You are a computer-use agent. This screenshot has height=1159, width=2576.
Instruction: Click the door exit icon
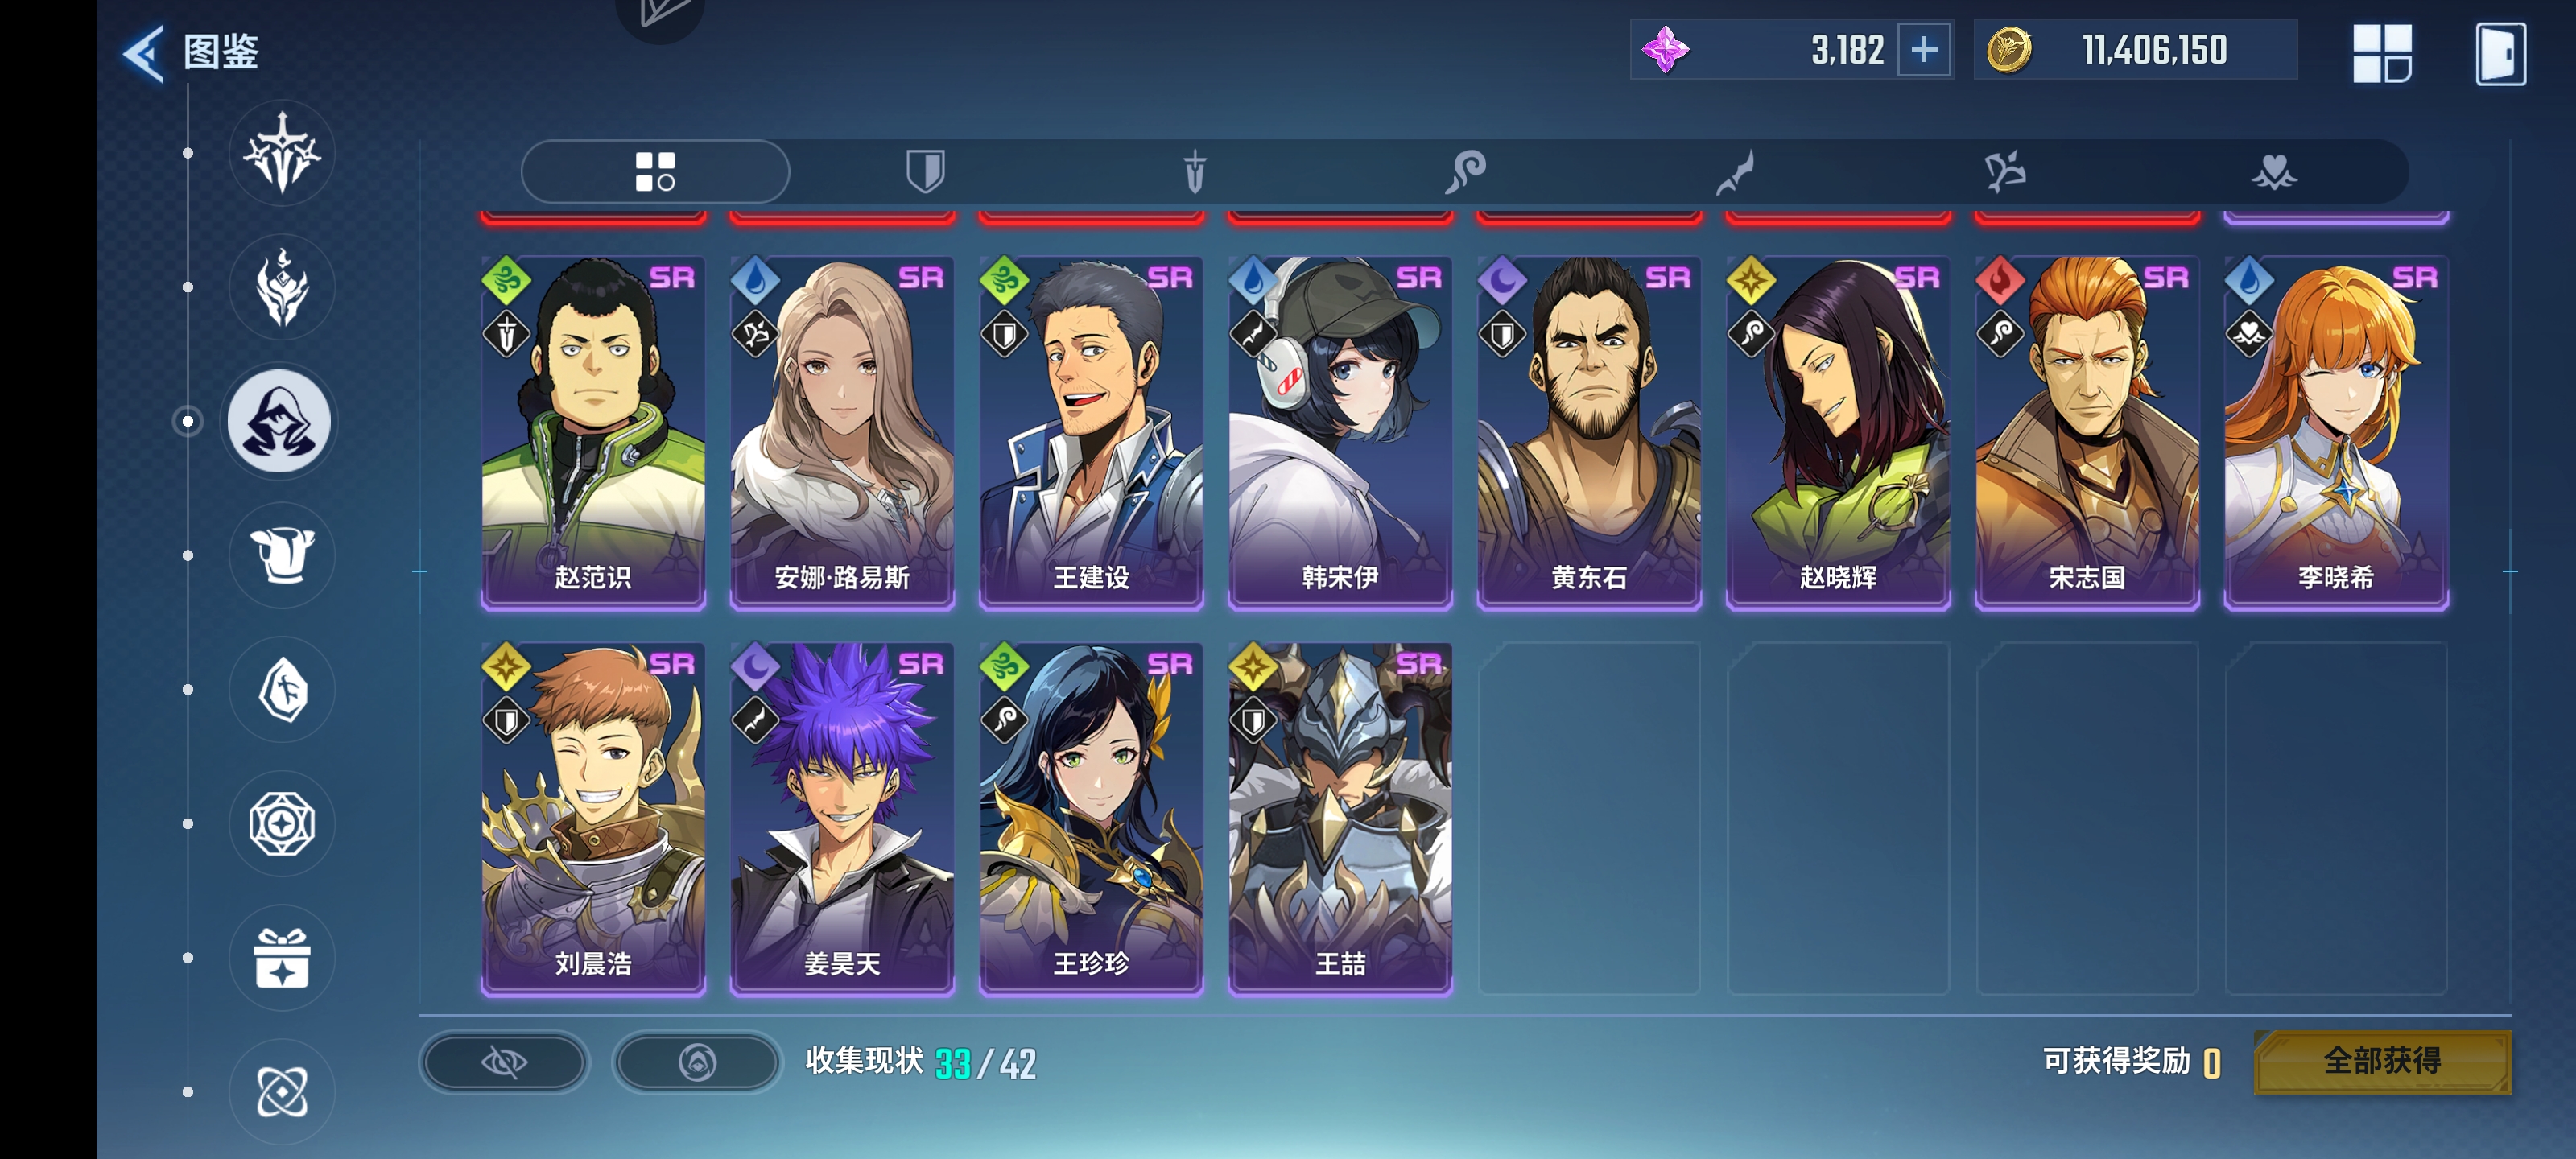(x=2500, y=53)
